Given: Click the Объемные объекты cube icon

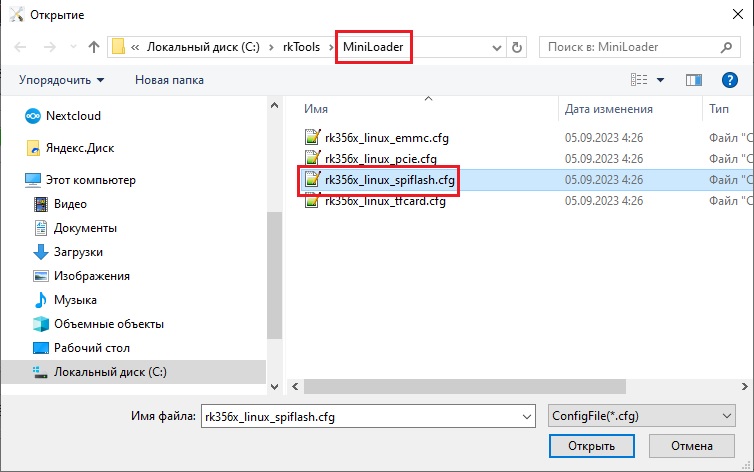Looking at the screenshot, I should click(41, 324).
